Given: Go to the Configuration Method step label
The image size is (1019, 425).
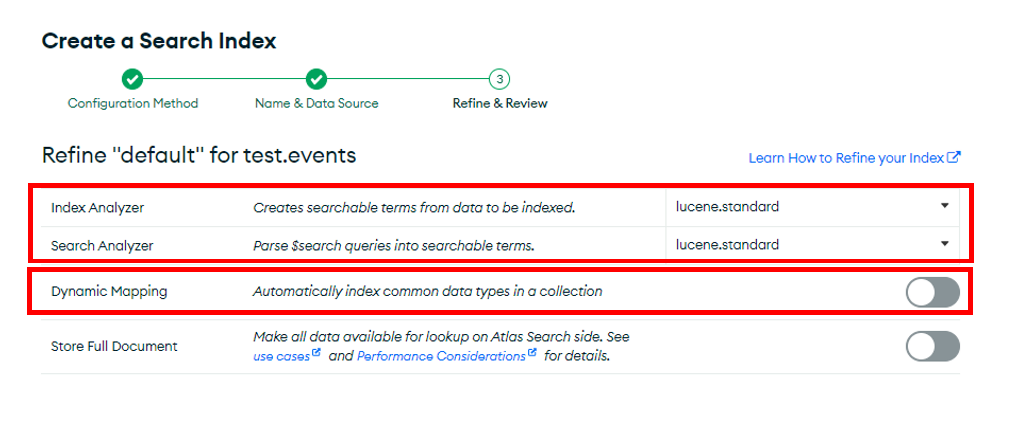Looking at the screenshot, I should (x=133, y=103).
